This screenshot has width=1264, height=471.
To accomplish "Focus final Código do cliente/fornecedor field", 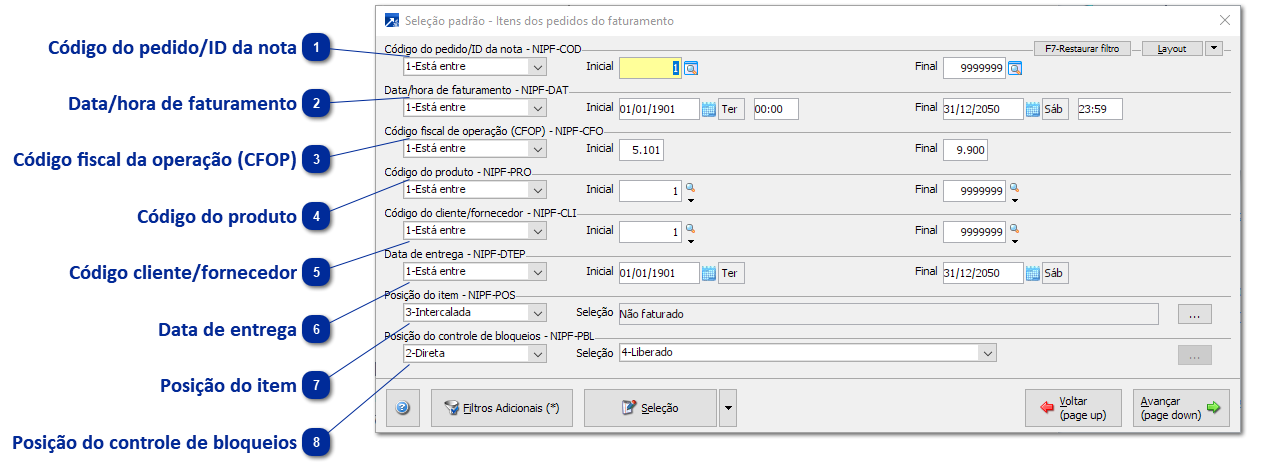I will (975, 232).
